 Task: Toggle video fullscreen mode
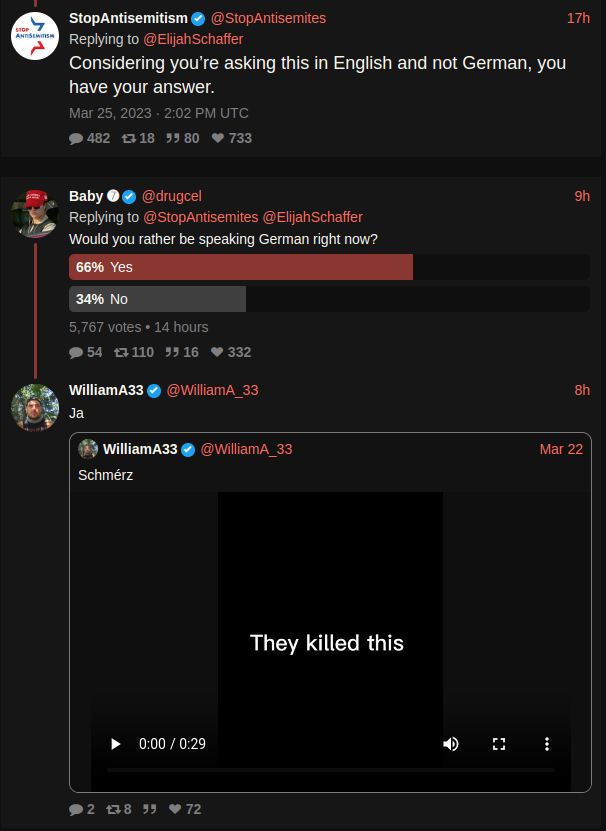[499, 744]
